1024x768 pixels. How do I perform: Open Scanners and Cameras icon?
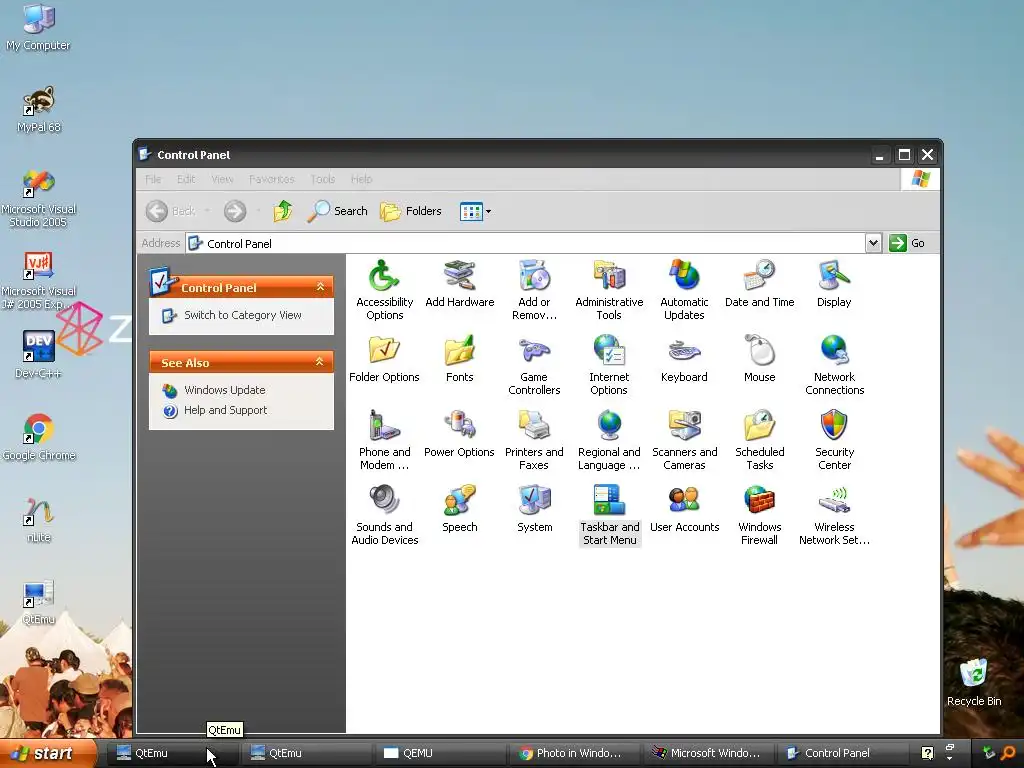[x=684, y=440]
